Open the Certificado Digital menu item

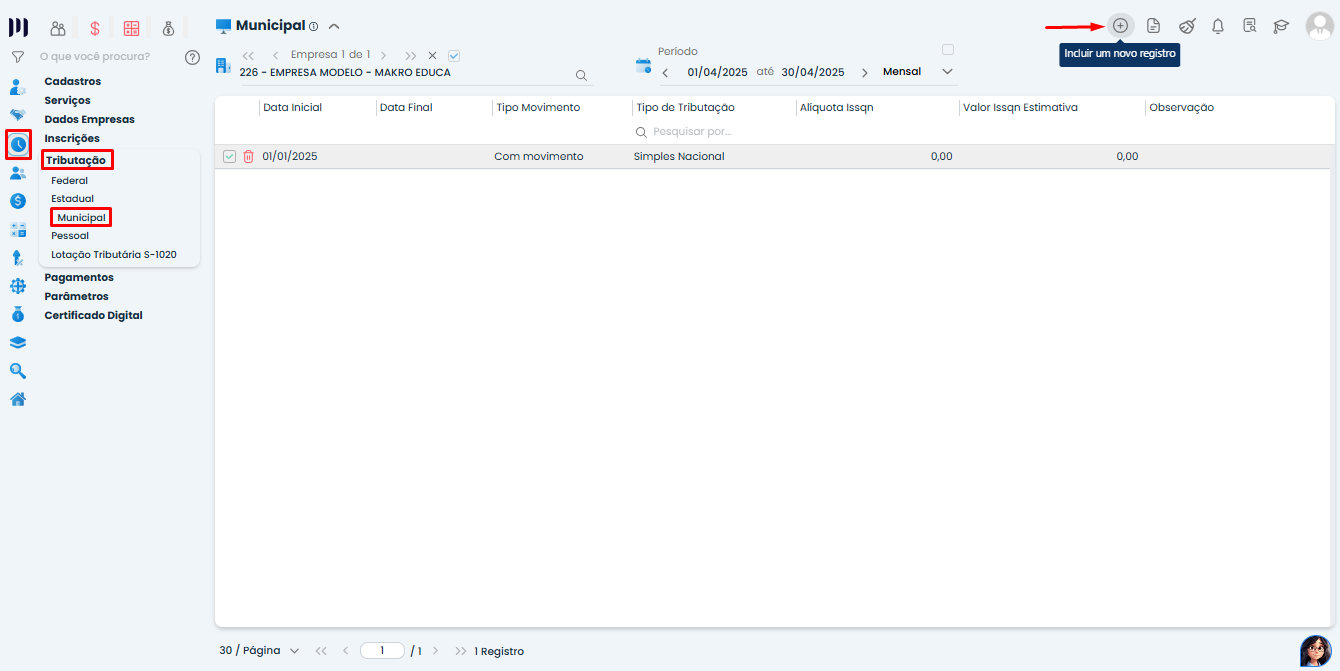[x=93, y=315]
